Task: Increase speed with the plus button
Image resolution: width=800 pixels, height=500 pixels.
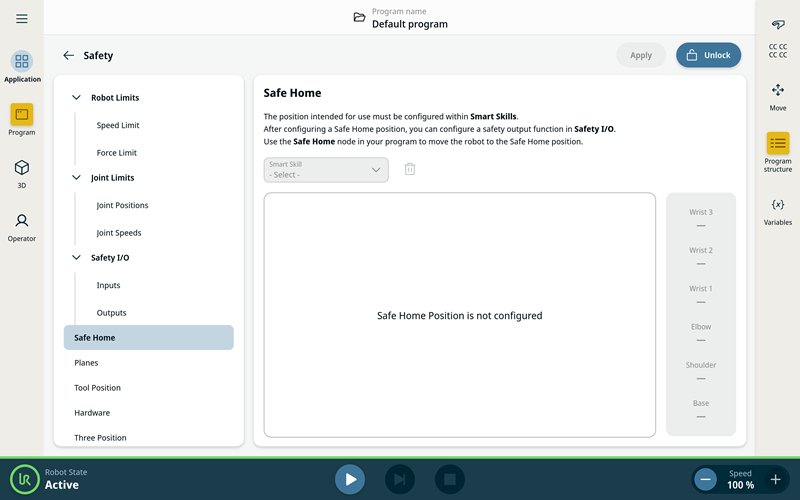Action: tap(775, 480)
